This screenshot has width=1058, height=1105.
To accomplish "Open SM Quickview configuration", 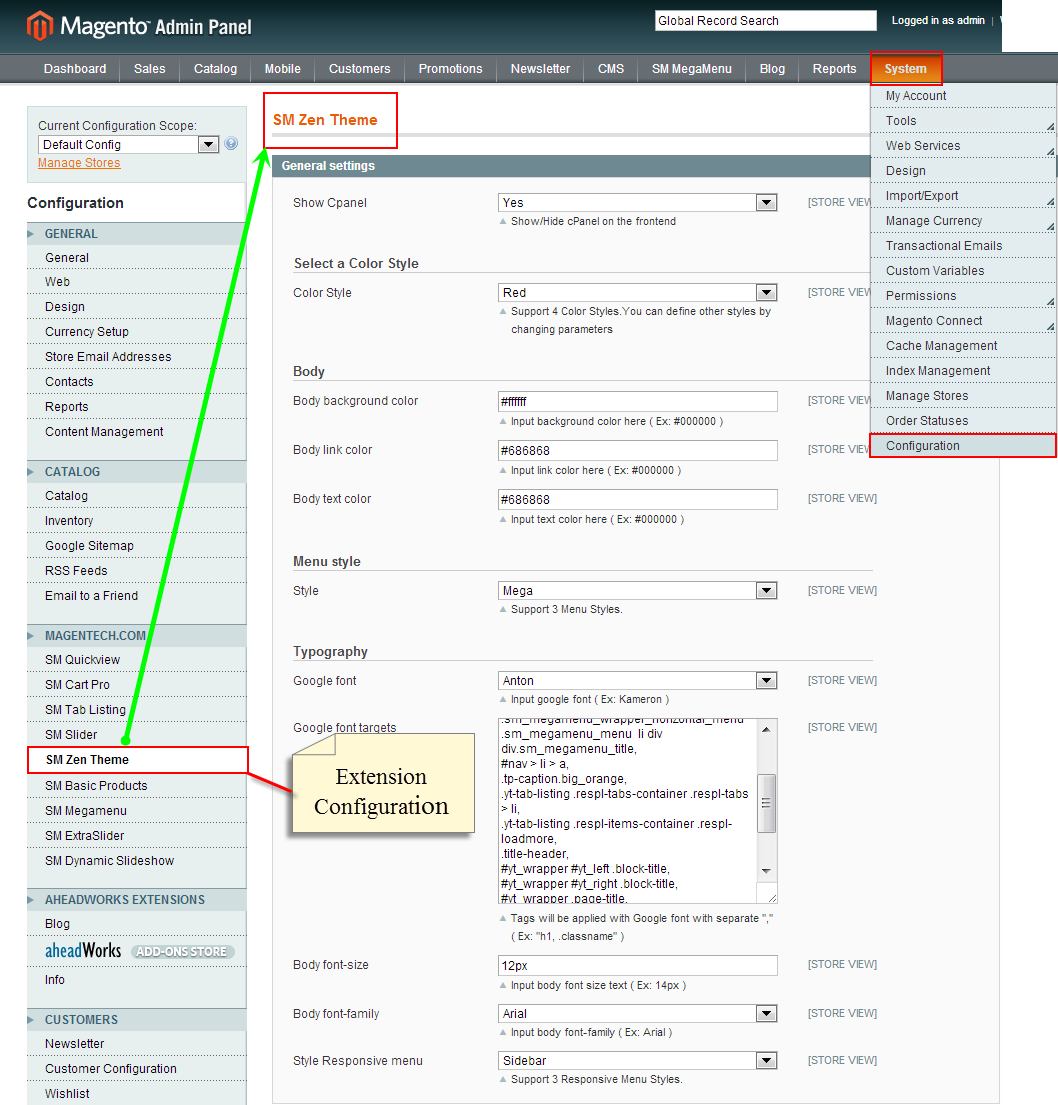I will tap(137, 660).
